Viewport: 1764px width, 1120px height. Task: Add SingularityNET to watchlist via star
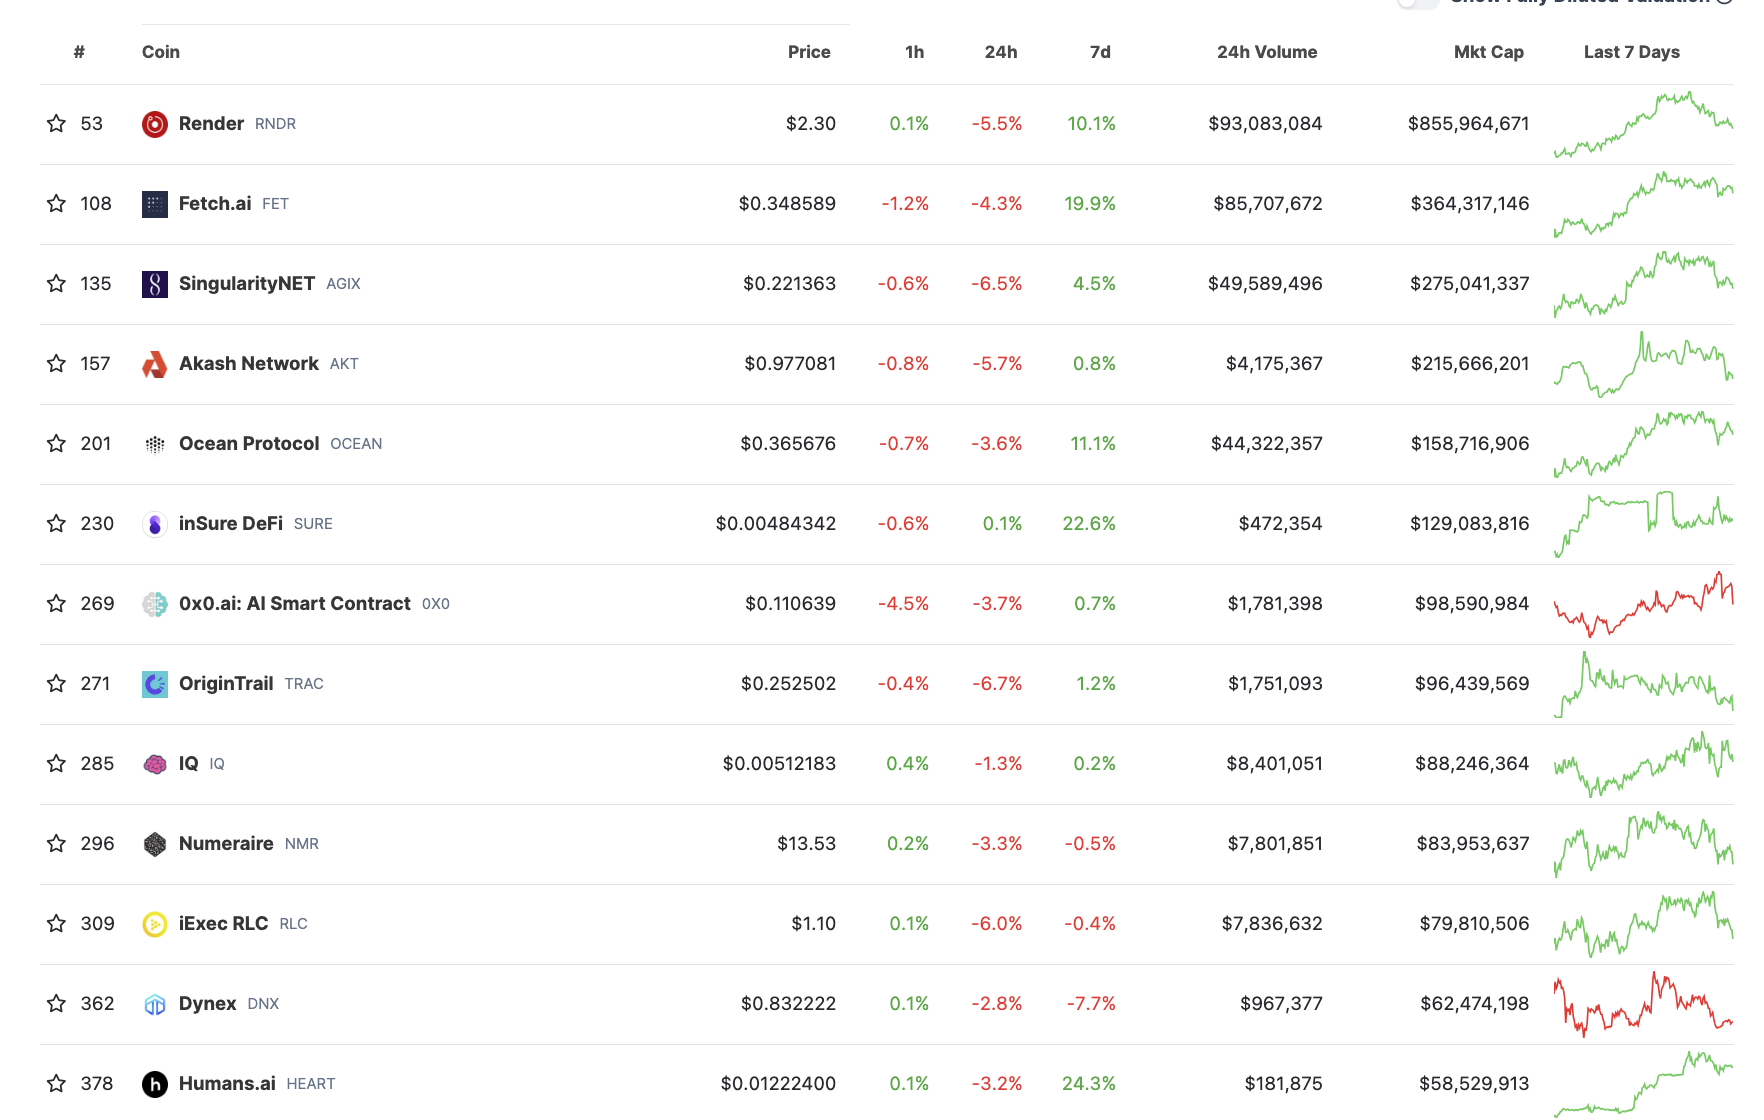(56, 283)
